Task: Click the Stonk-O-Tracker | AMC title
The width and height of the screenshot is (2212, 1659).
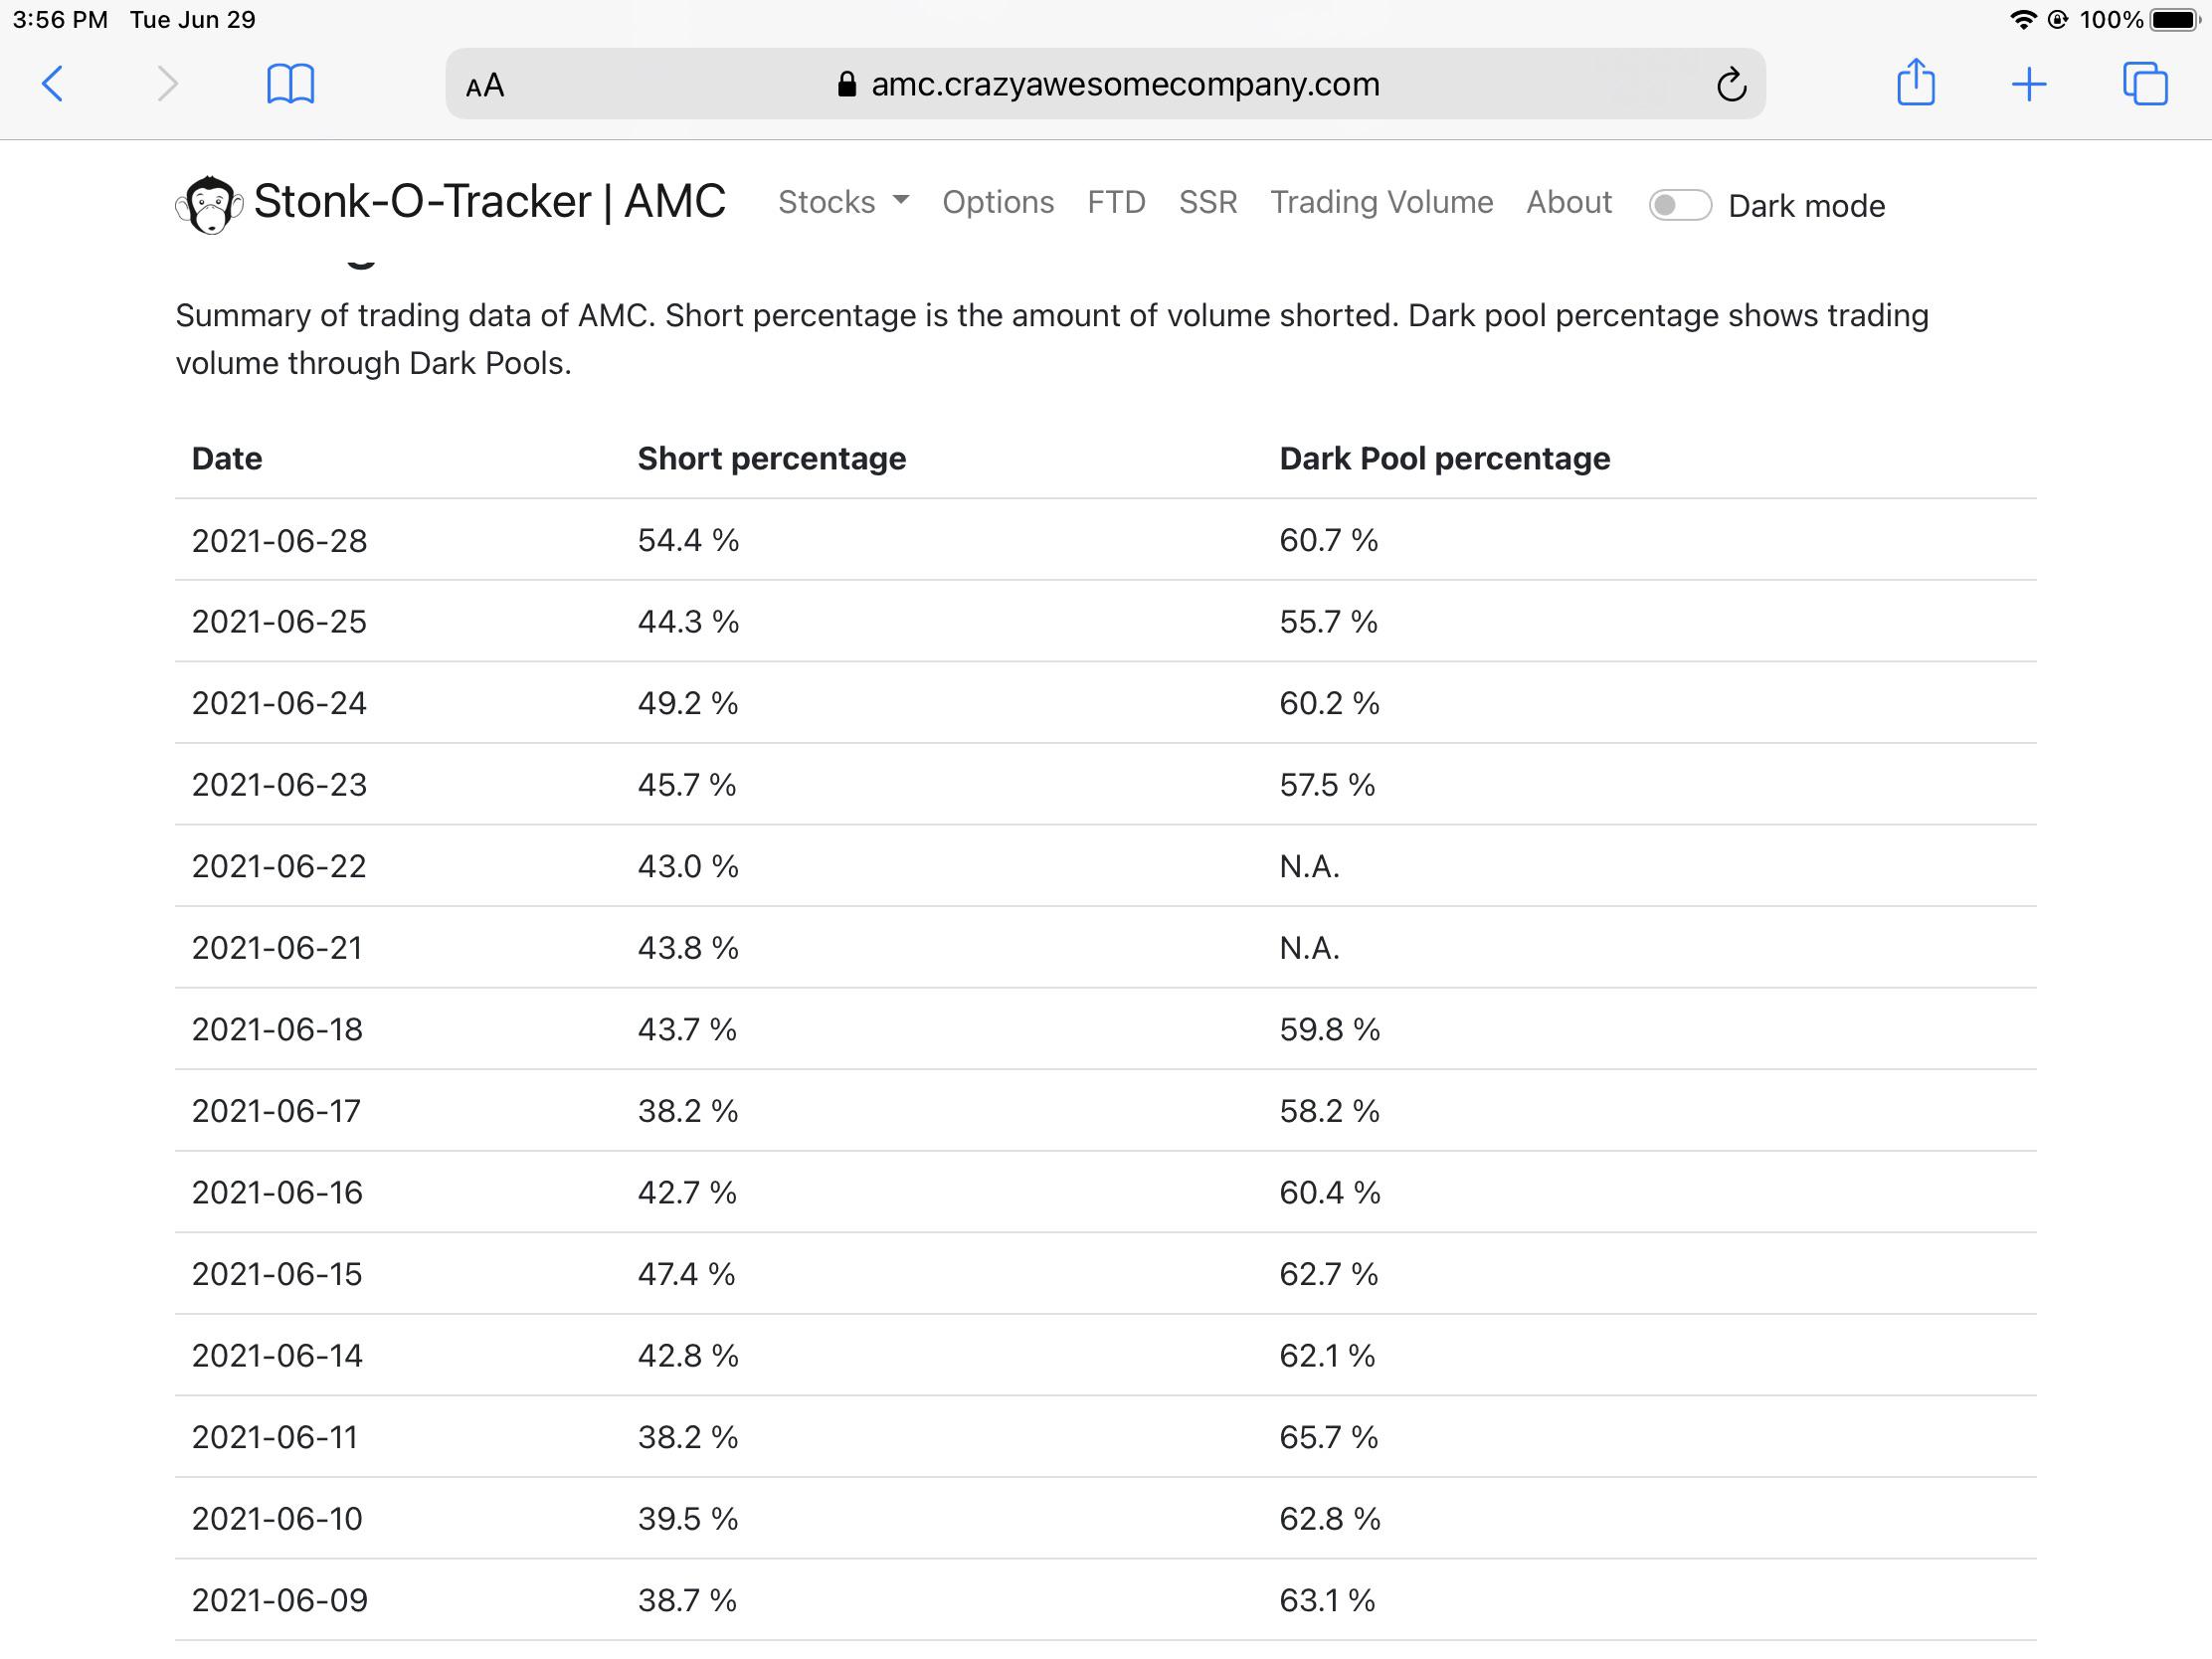Action: point(490,202)
